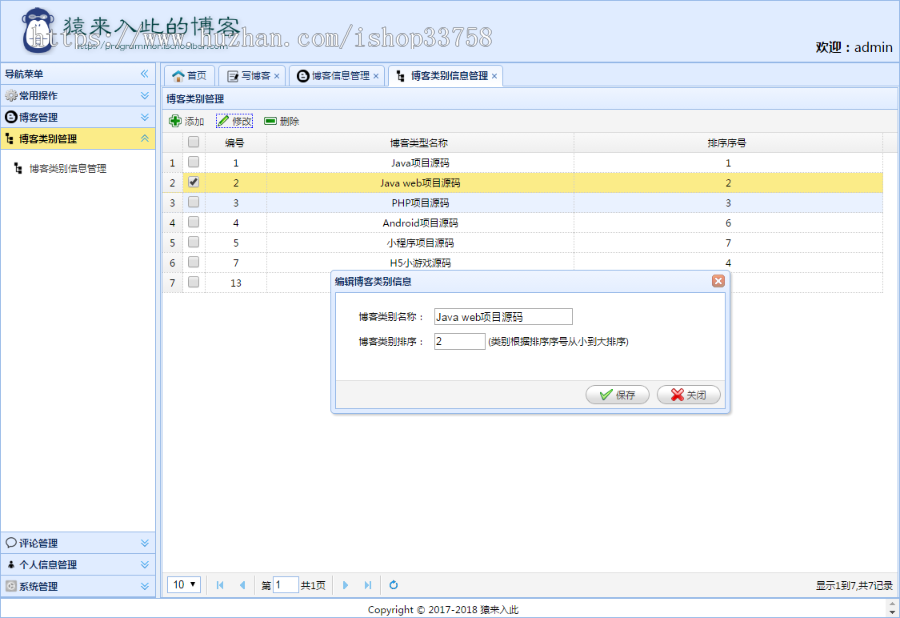Image resolution: width=900 pixels, height=618 pixels.
Task: Click the refresh icon in the pagination bar
Action: [x=393, y=585]
